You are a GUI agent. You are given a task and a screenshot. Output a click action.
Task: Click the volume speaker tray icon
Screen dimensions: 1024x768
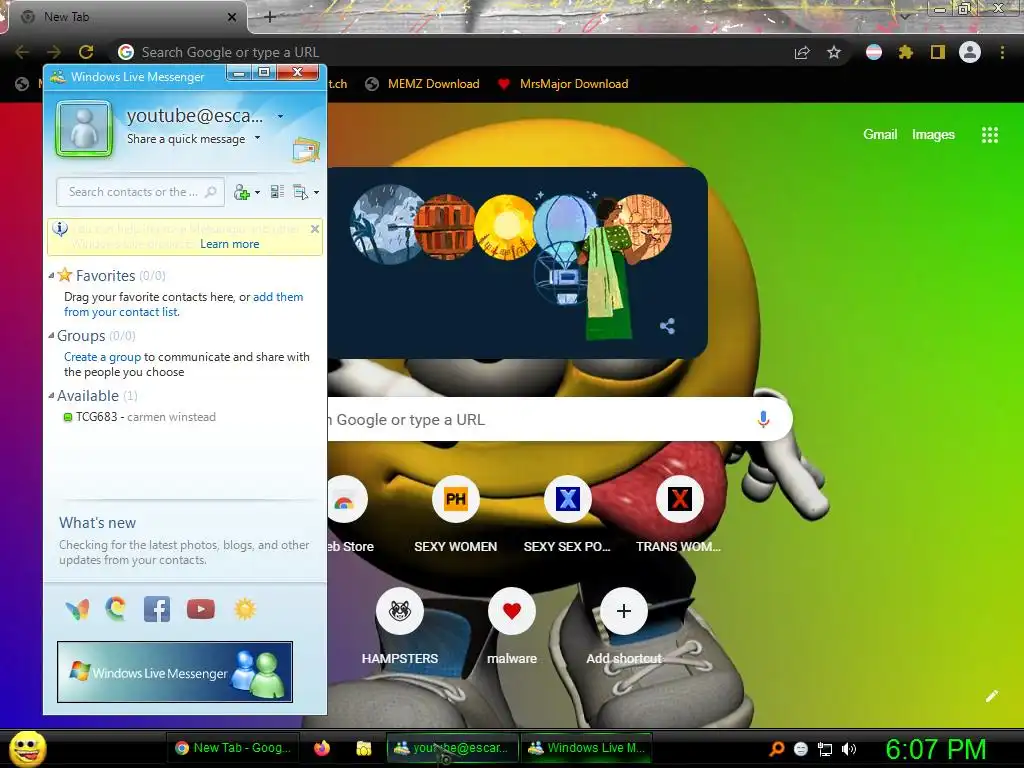849,749
